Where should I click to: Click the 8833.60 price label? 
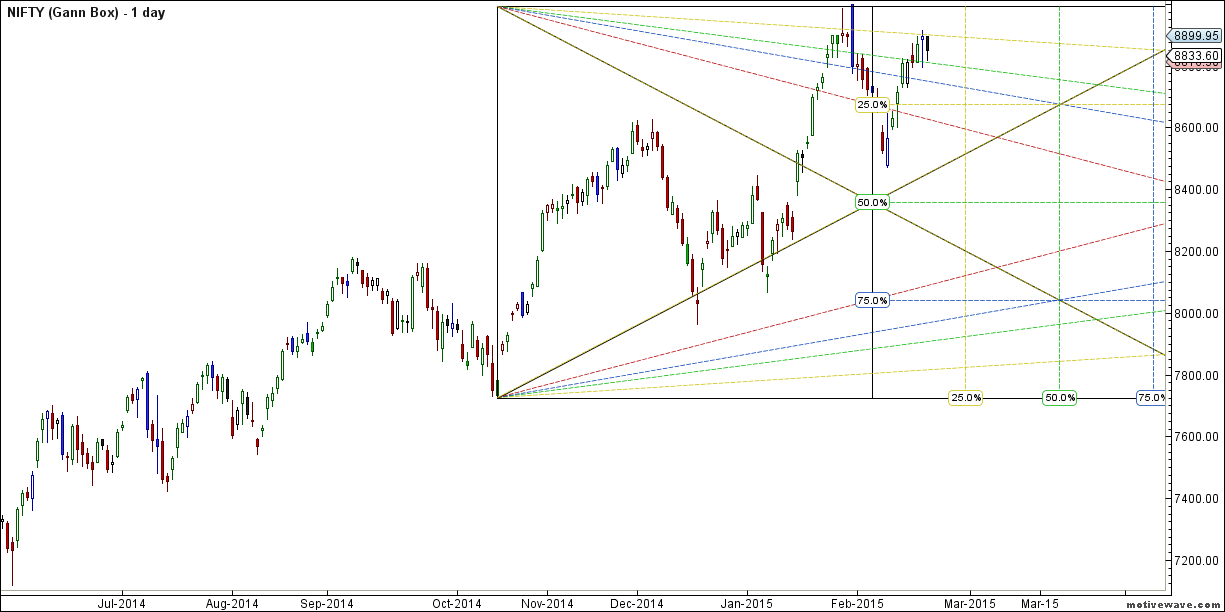click(1196, 55)
